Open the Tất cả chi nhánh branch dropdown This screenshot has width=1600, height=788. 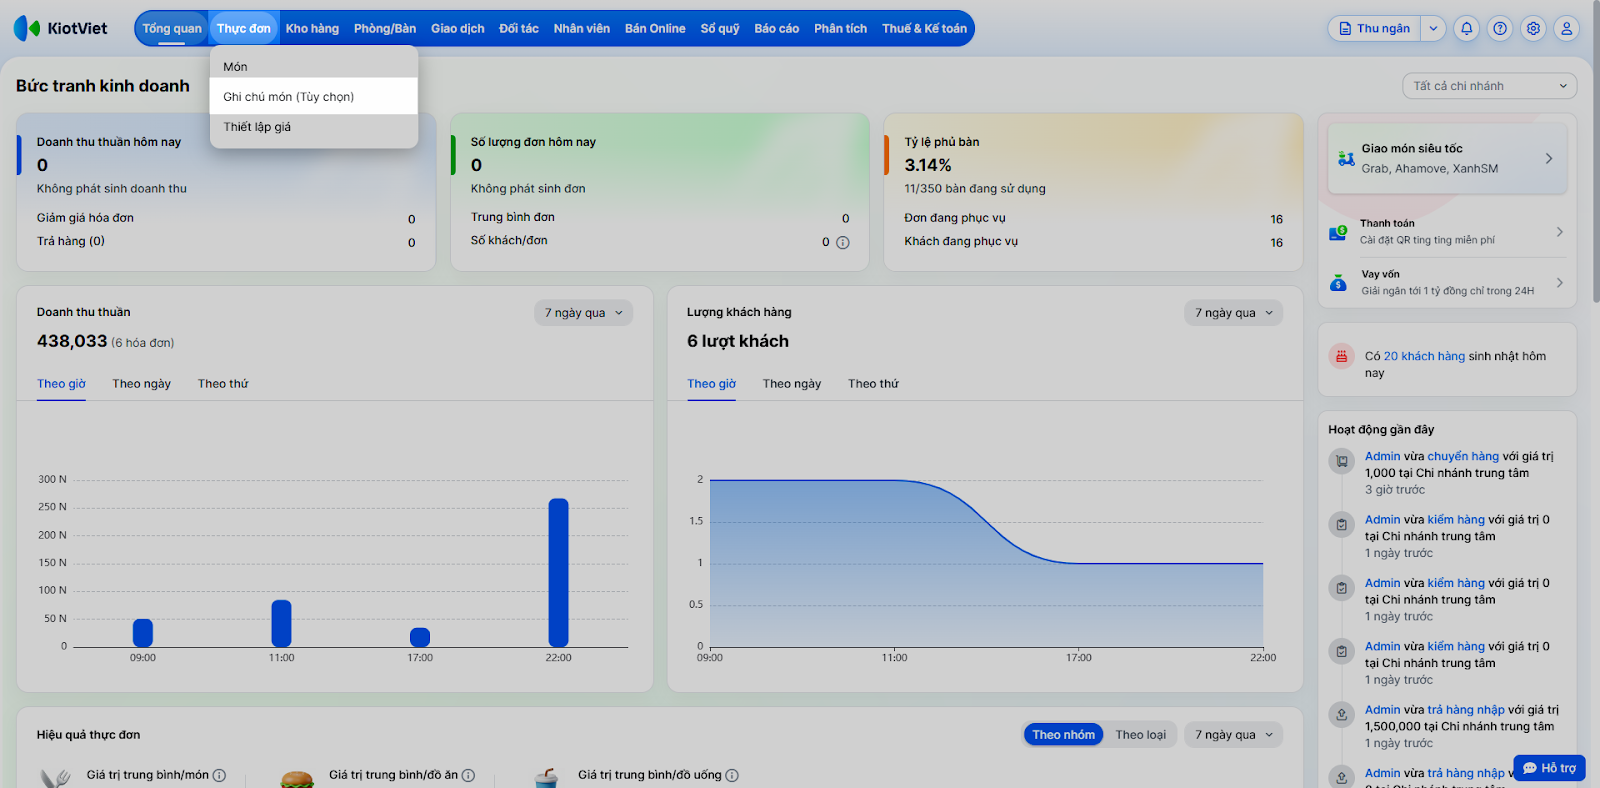pyautogui.click(x=1490, y=86)
